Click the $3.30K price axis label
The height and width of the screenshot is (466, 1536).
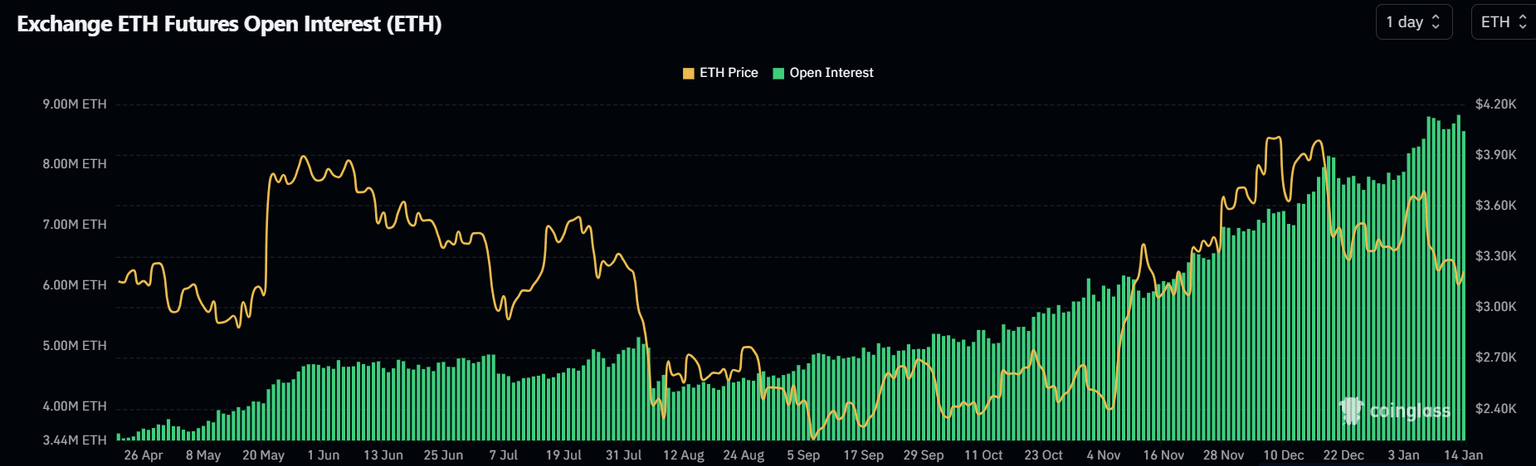pyautogui.click(x=1496, y=256)
